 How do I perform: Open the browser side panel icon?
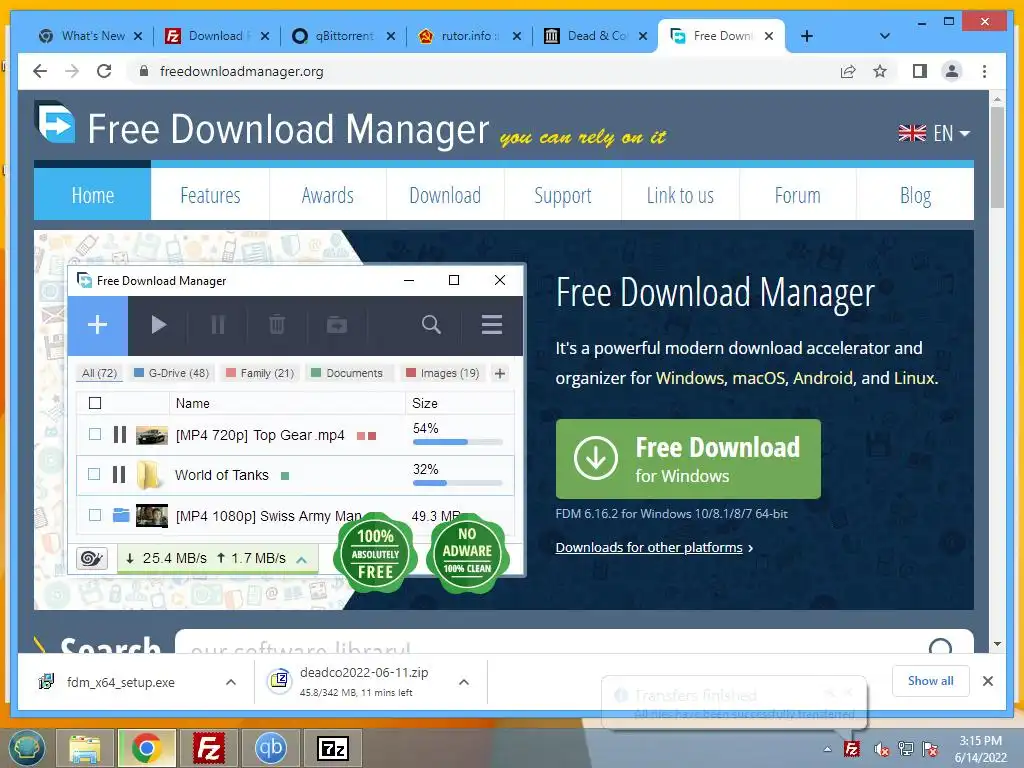pos(920,71)
